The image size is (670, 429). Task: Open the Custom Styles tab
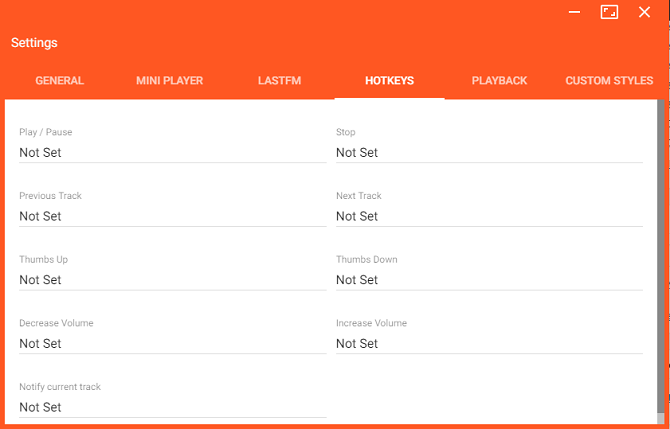pyautogui.click(x=609, y=81)
